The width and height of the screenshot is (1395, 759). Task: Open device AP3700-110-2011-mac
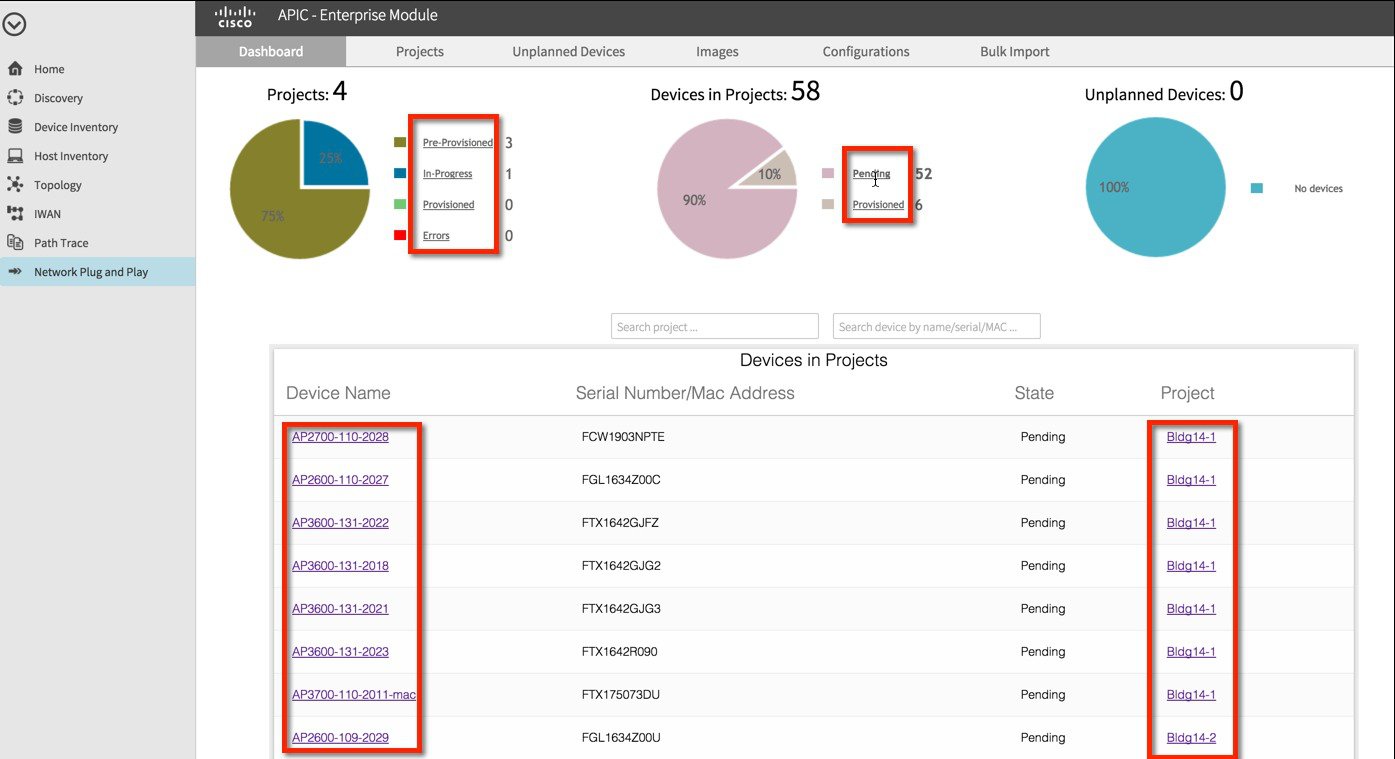point(354,695)
